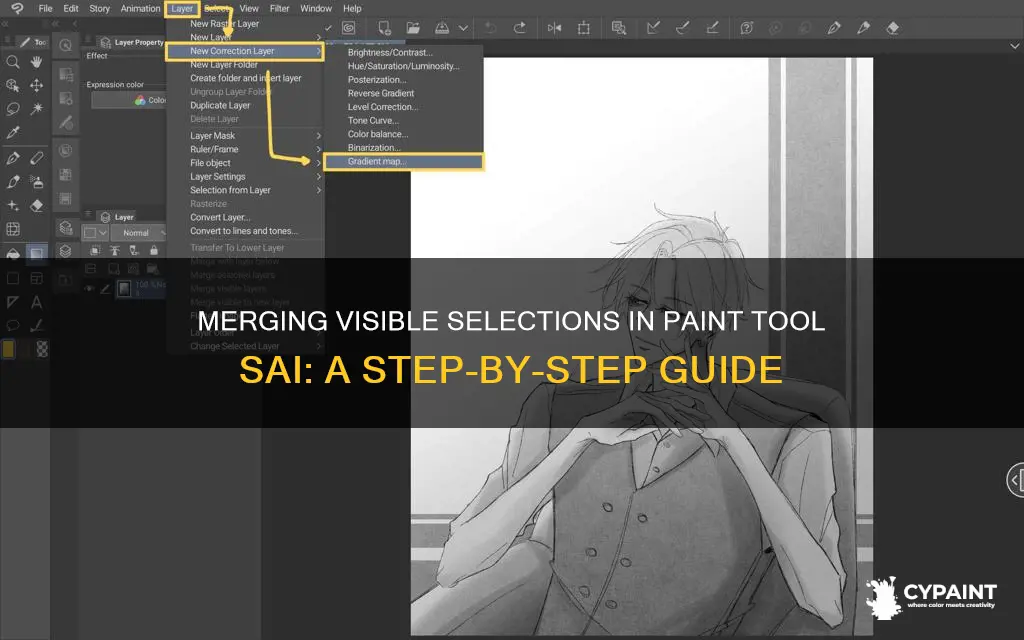Click the Save icon in command bar
This screenshot has height=640, width=1024.
point(442,28)
